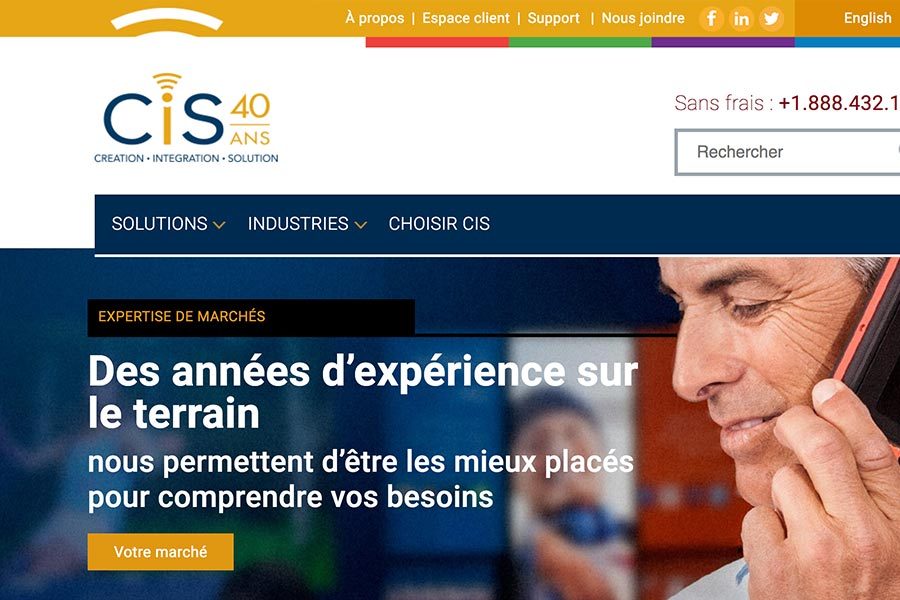Focus the Rechercher search field
The width and height of the screenshot is (900, 600).
788,152
